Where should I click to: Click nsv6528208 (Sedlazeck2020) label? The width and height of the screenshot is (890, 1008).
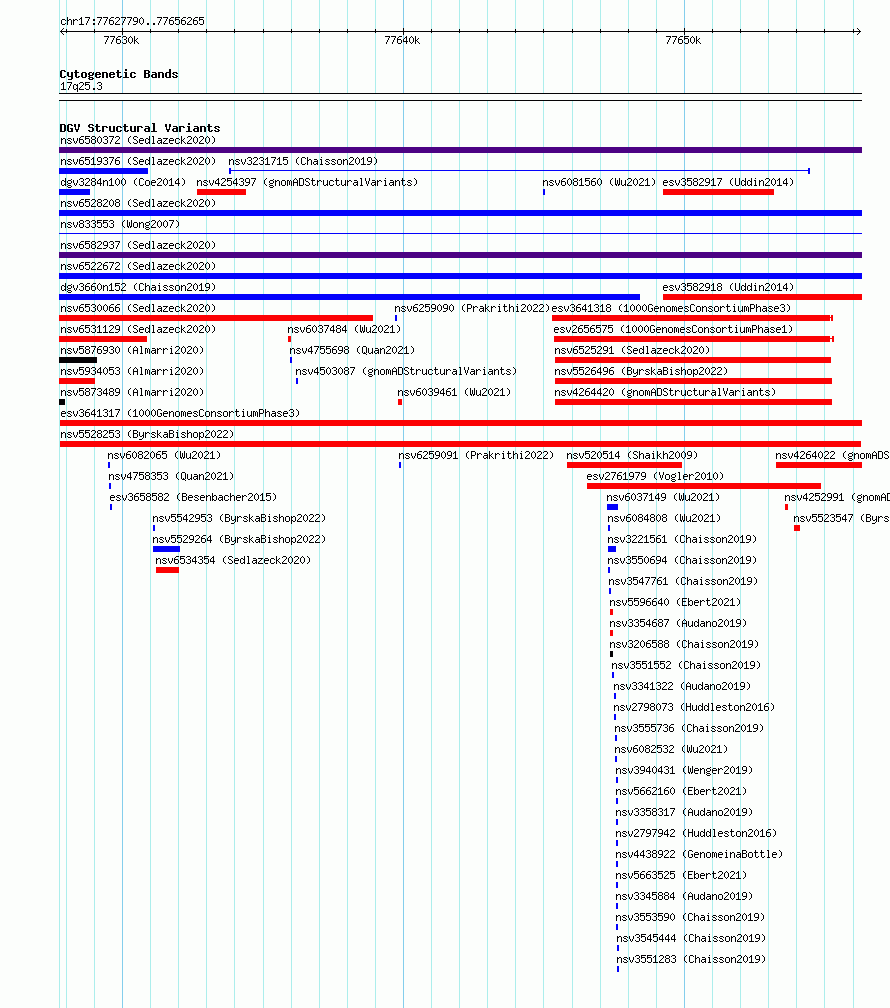click(x=138, y=203)
